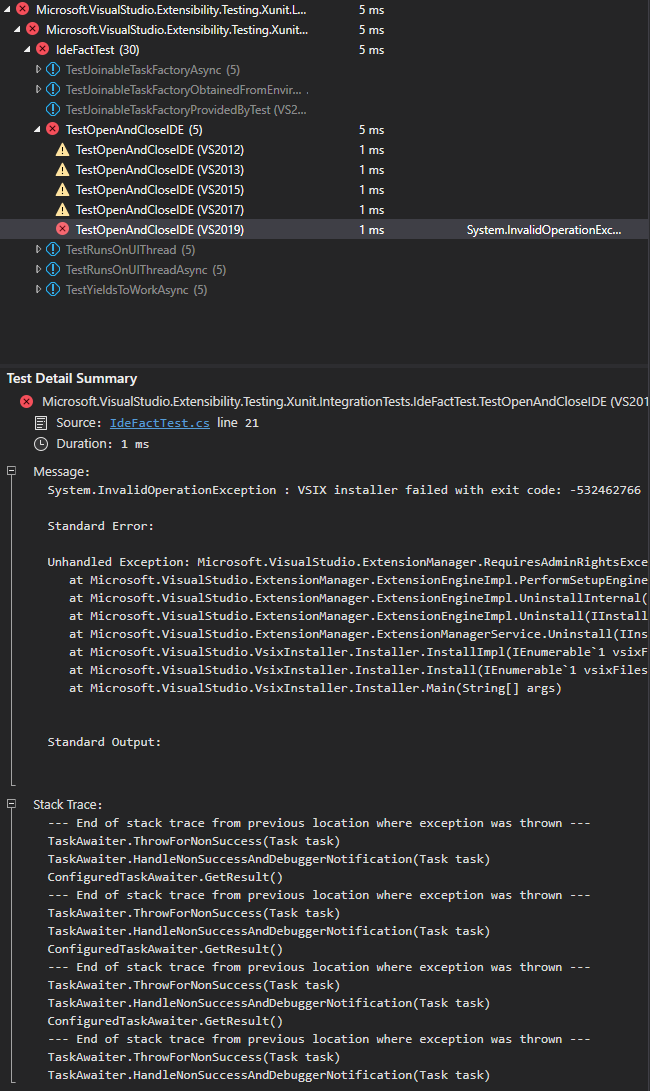Collapse TestOpenAndCloseIDE (5) group
The image size is (650, 1091).
click(x=37, y=129)
